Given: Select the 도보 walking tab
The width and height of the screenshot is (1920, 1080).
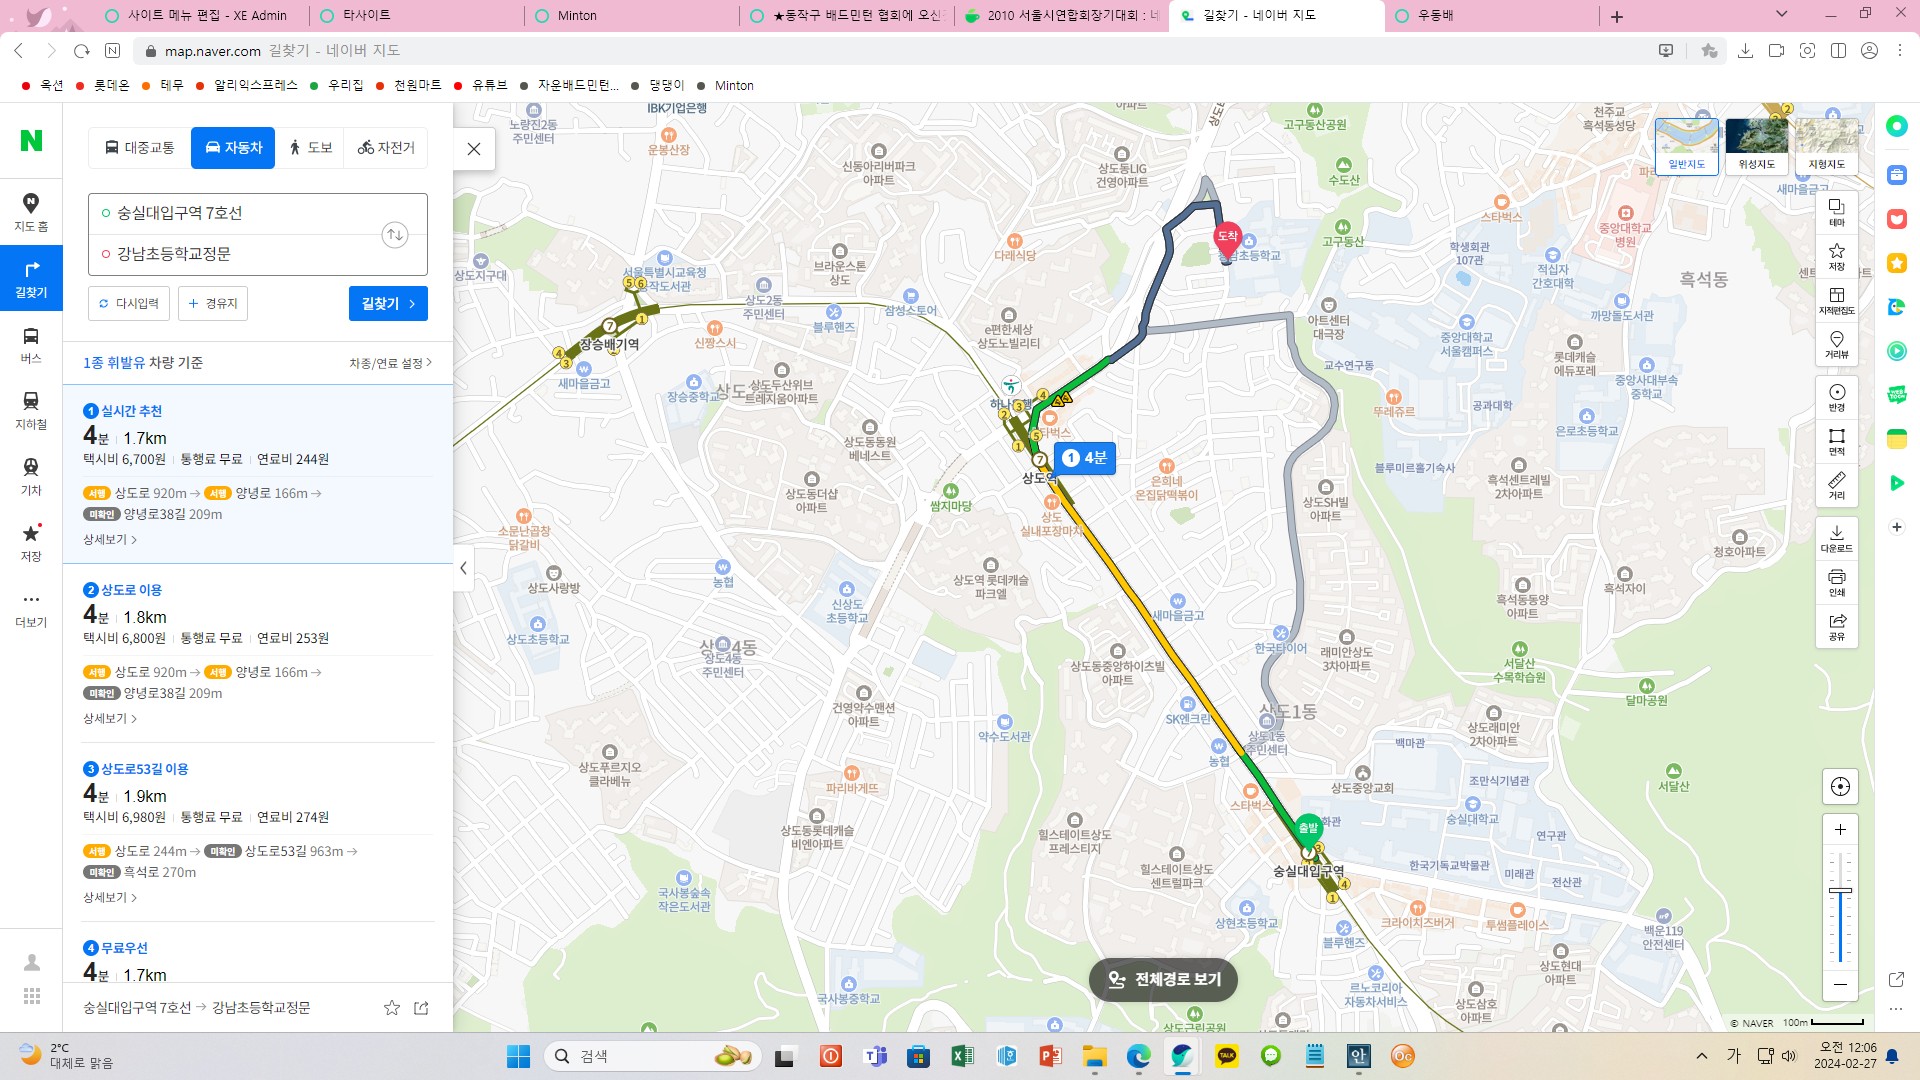Looking at the screenshot, I should pos(310,148).
